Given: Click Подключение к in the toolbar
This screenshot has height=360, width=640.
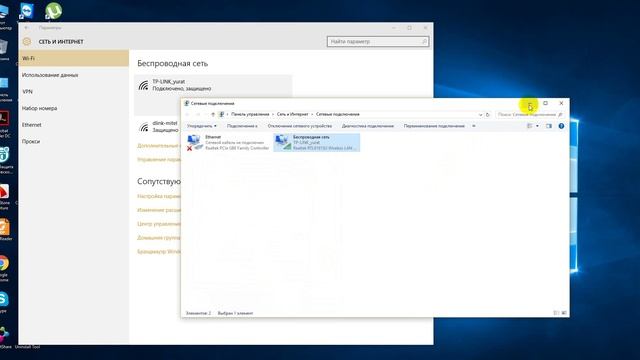Looking at the screenshot, I should coord(242,126).
